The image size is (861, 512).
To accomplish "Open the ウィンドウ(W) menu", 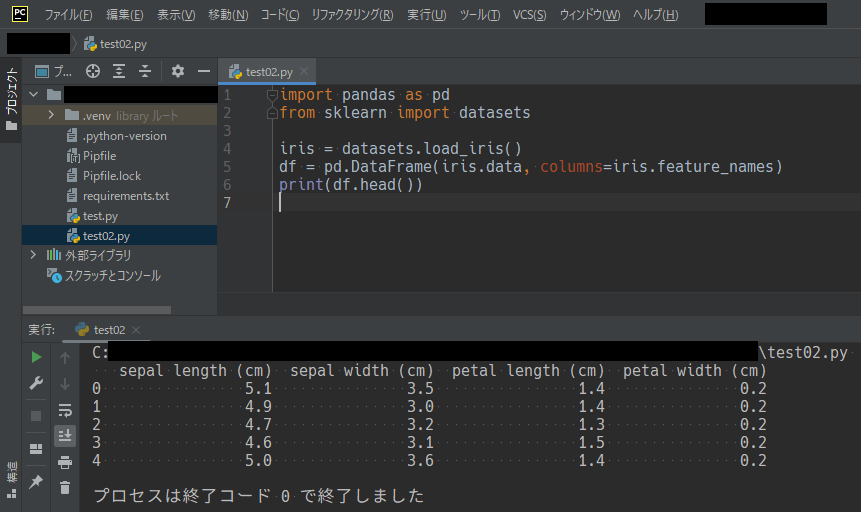I will [590, 15].
